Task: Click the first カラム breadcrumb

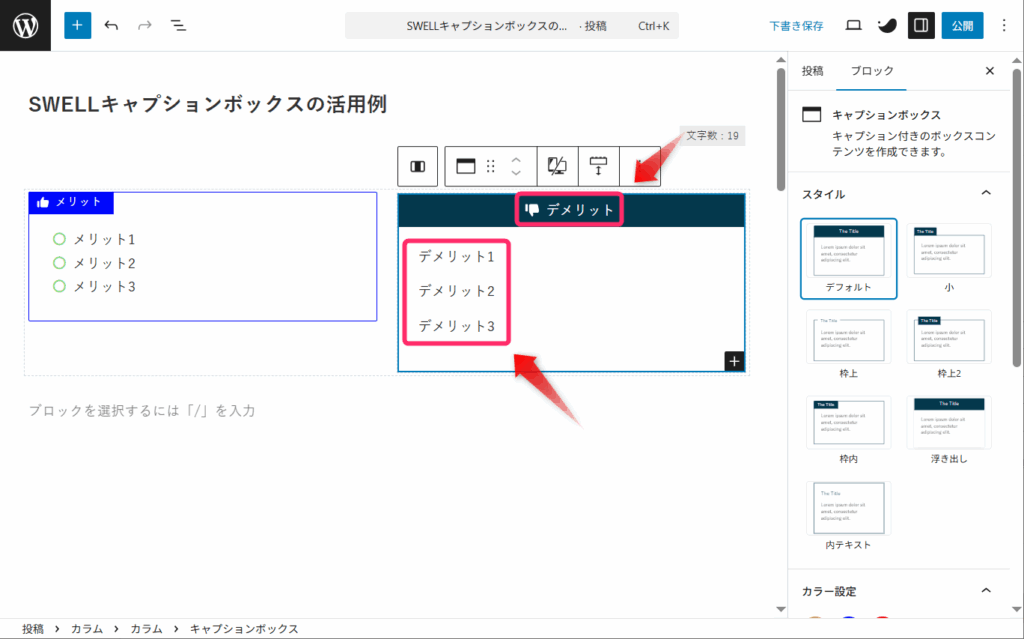Action: [x=87, y=629]
